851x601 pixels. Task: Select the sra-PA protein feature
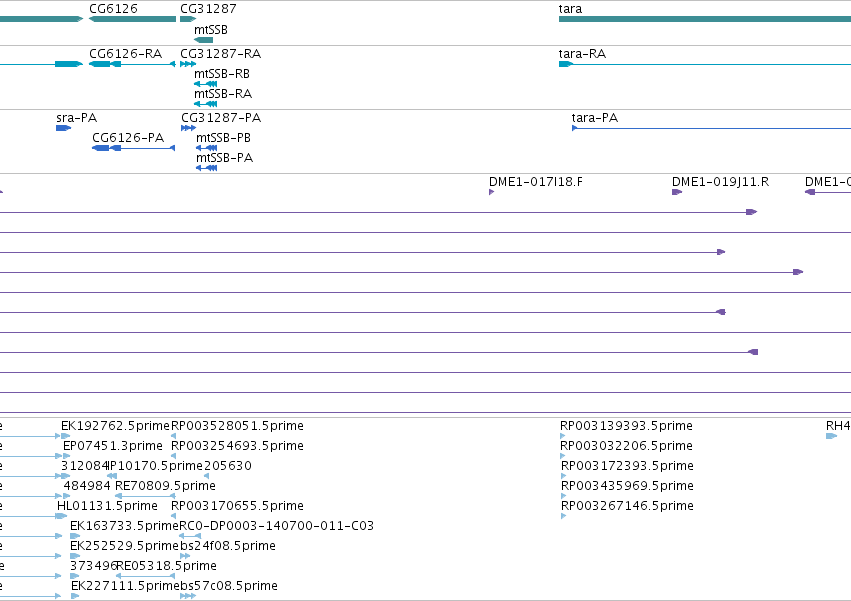pos(63,128)
